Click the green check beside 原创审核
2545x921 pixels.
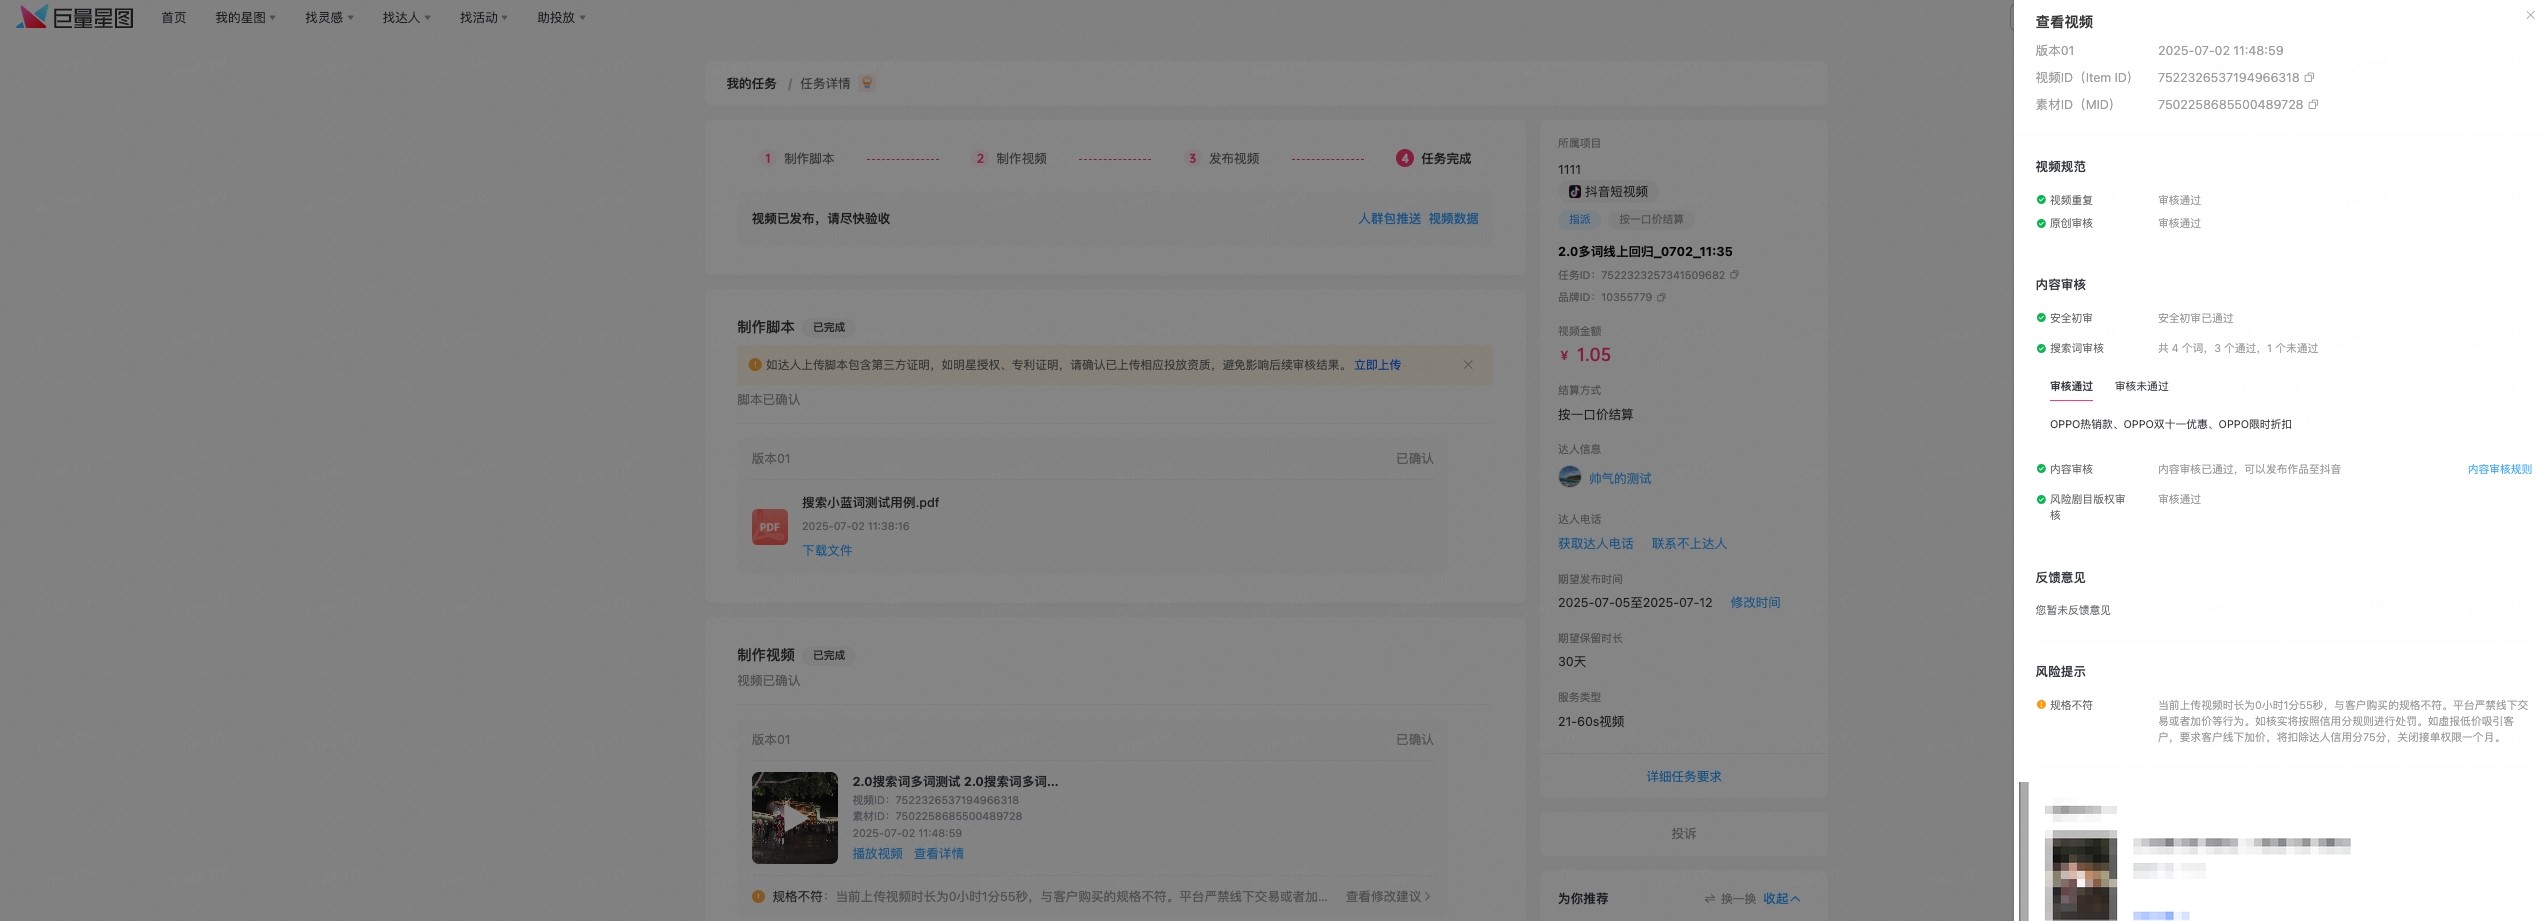pyautogui.click(x=2041, y=223)
